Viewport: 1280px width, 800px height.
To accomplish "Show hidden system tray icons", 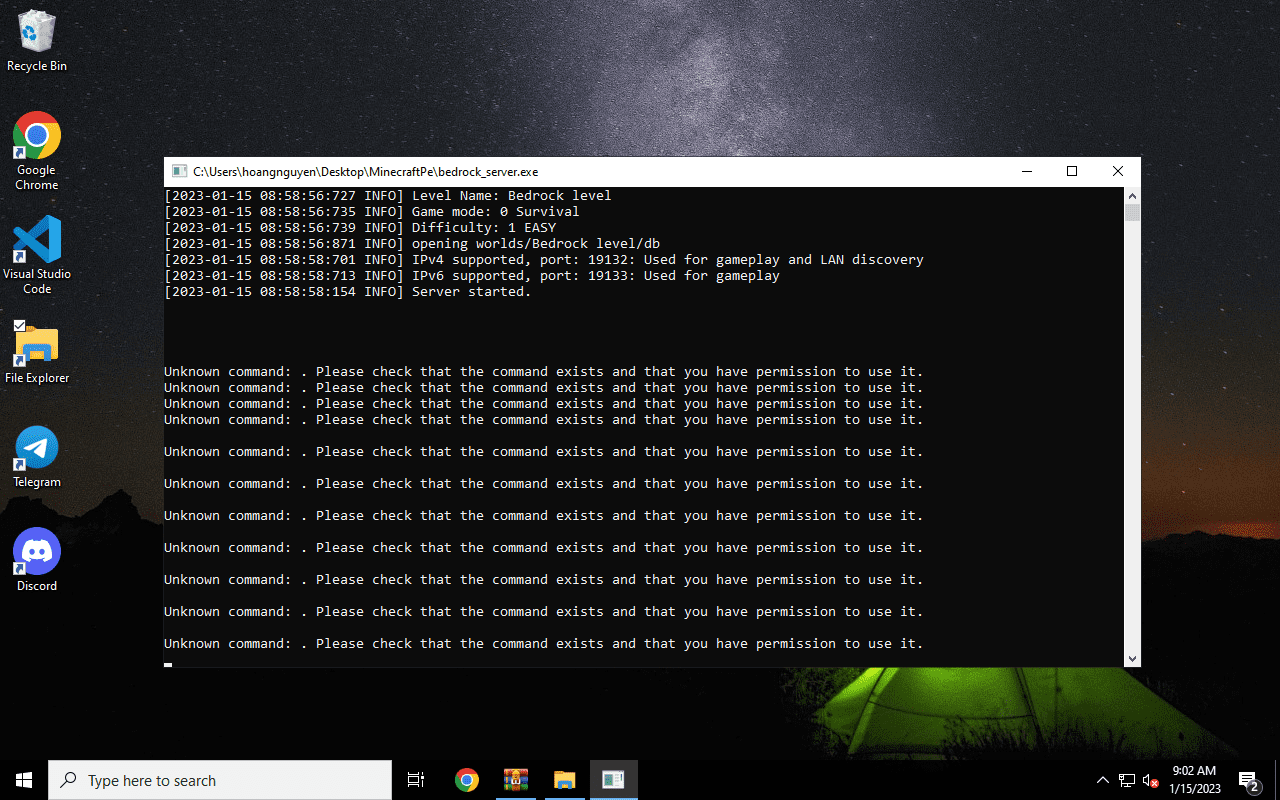I will 1103,780.
